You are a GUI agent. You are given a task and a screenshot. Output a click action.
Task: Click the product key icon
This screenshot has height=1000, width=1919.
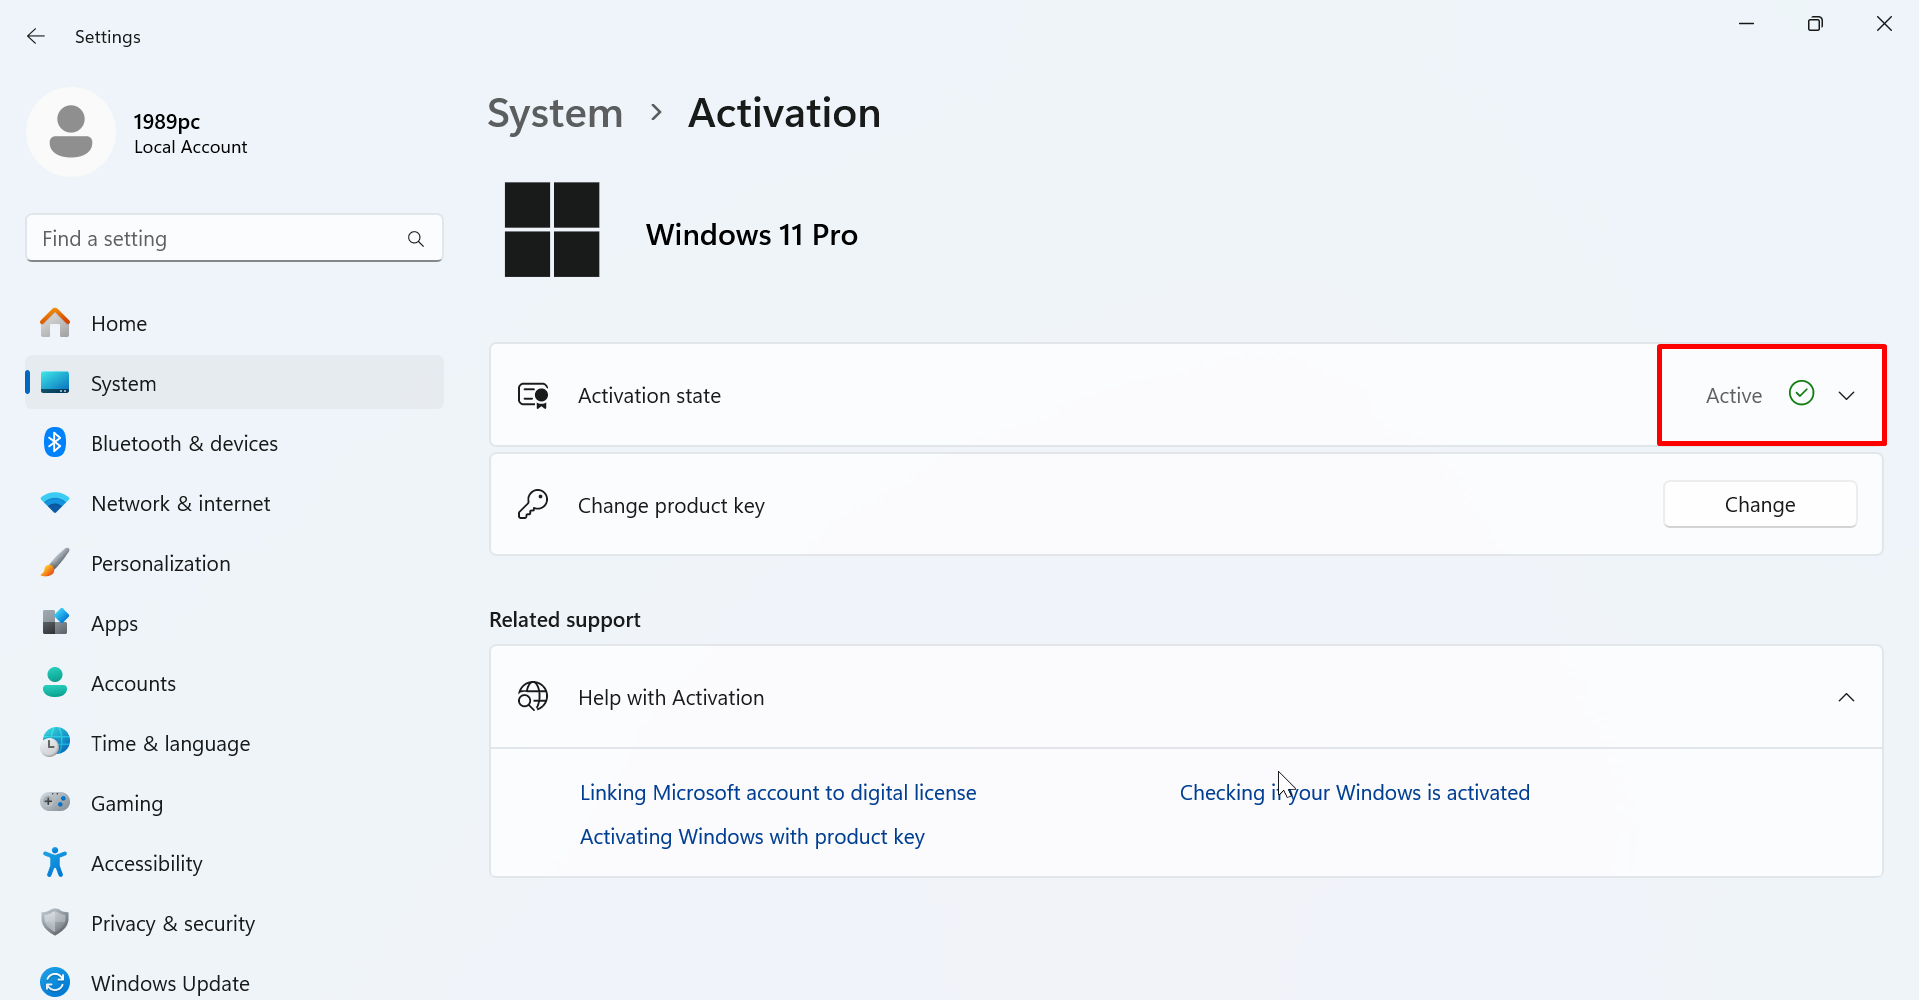(533, 504)
